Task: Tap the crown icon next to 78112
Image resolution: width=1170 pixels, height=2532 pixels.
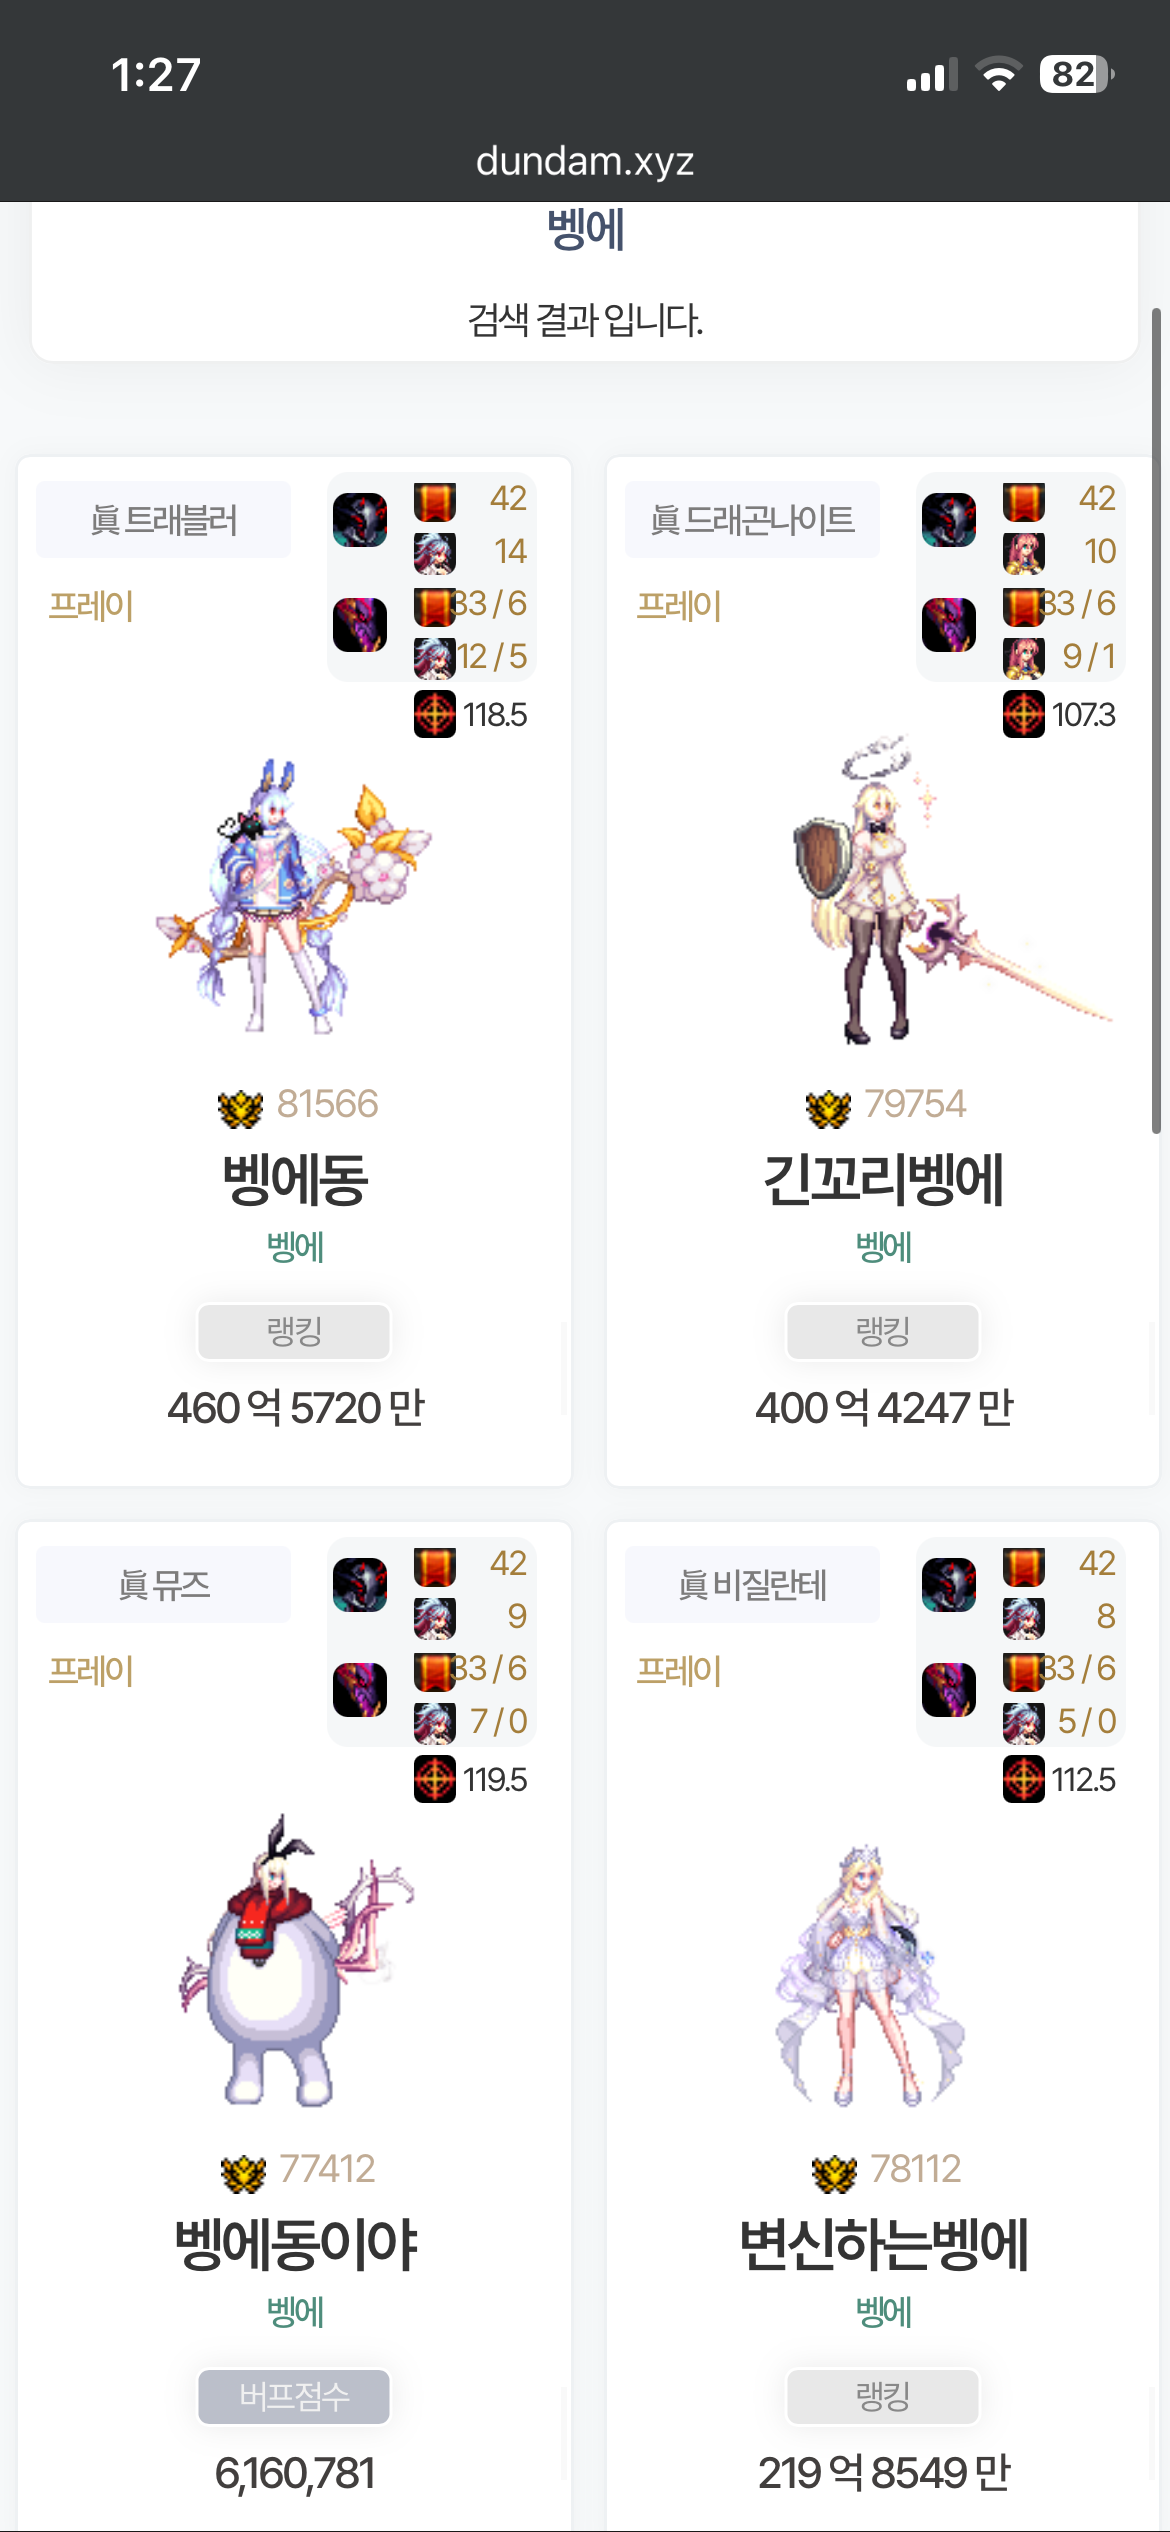Action: pos(834,2173)
